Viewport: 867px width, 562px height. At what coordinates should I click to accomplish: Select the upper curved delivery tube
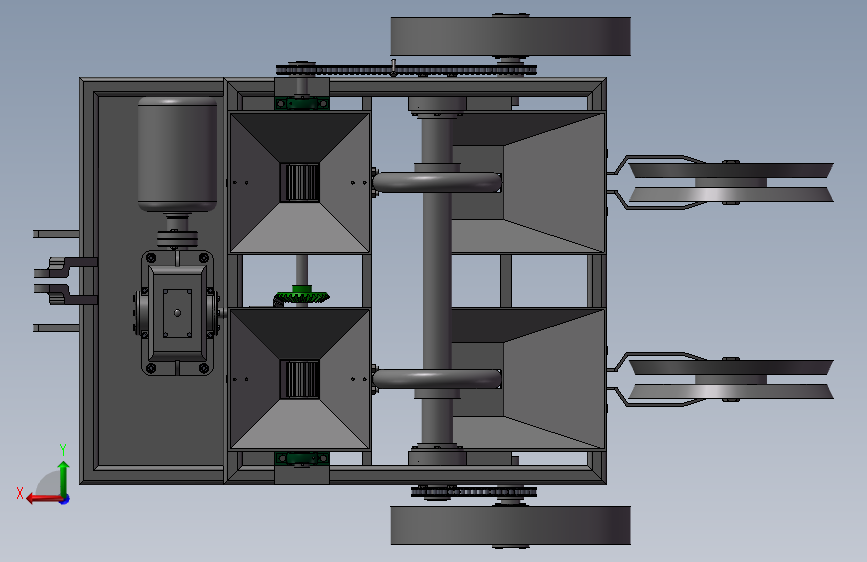tap(437, 183)
